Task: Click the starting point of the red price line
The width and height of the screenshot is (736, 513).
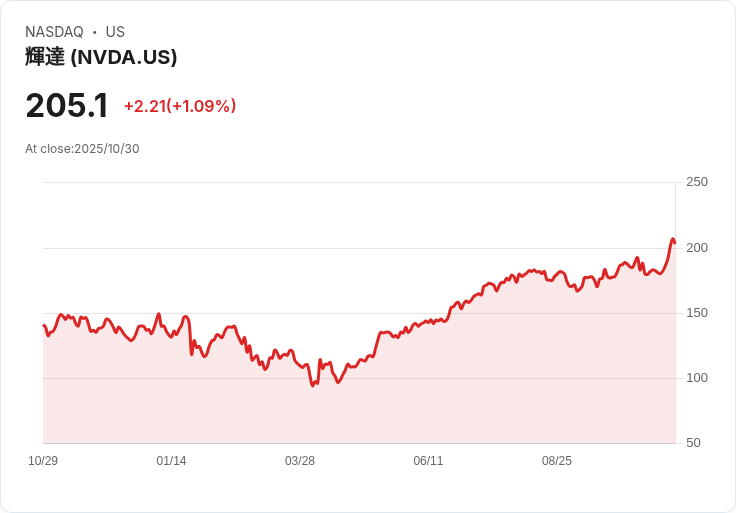Action: coord(44,325)
